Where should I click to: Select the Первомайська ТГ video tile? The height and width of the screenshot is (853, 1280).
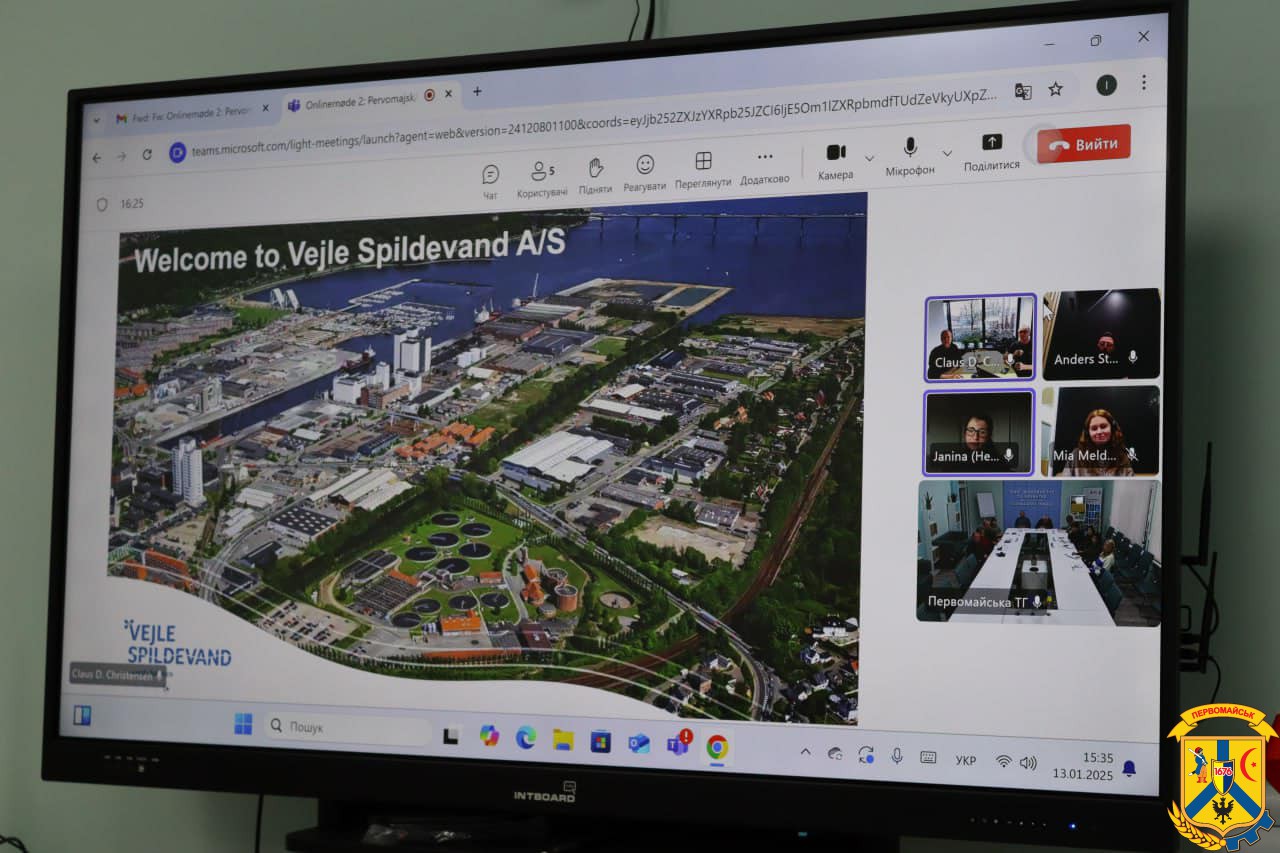[1038, 552]
